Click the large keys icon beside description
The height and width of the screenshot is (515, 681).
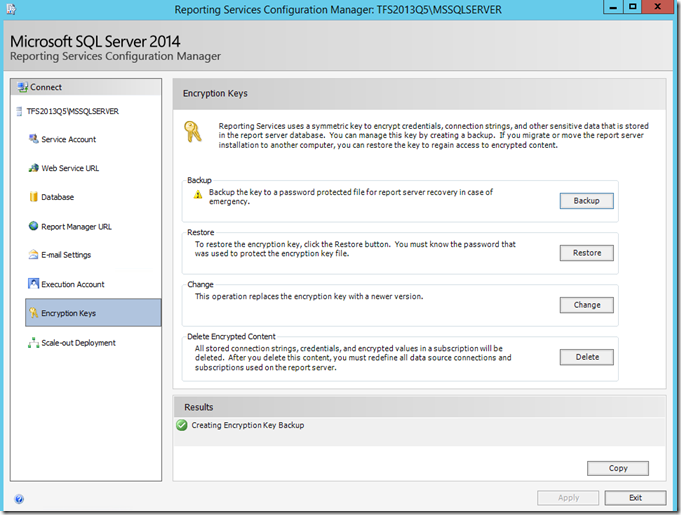tap(193, 132)
